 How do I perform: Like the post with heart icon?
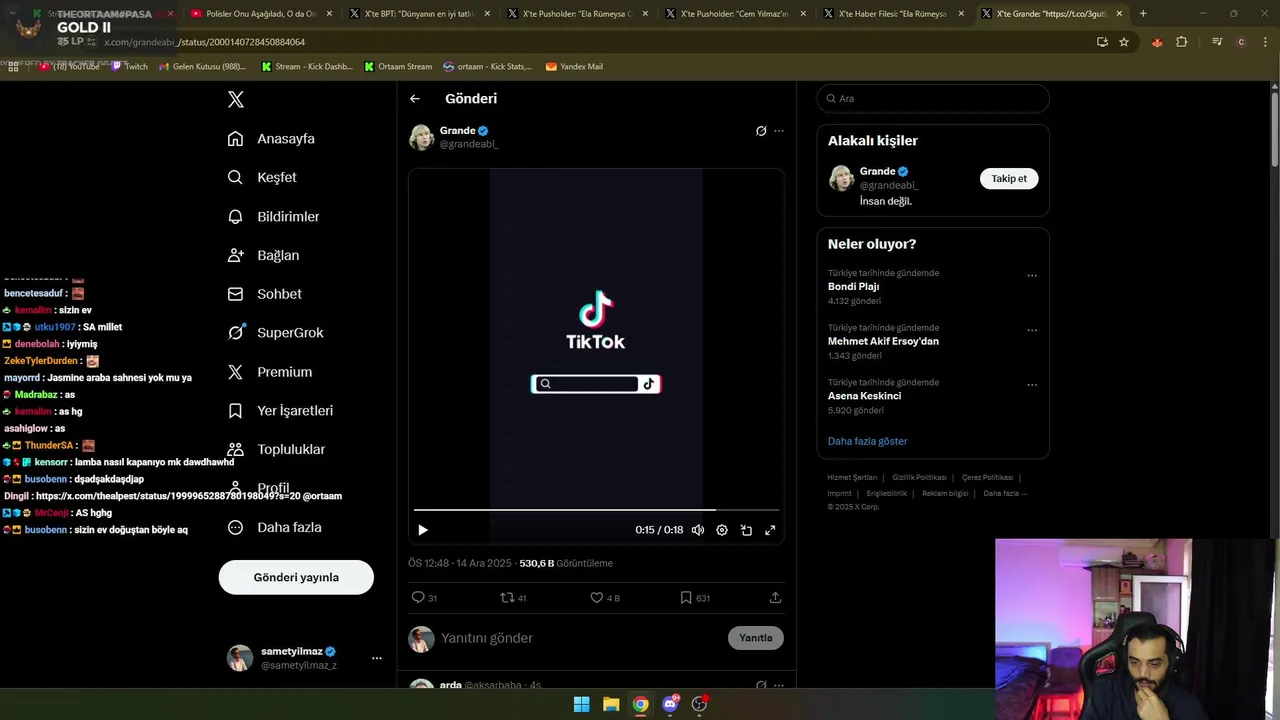coord(597,597)
